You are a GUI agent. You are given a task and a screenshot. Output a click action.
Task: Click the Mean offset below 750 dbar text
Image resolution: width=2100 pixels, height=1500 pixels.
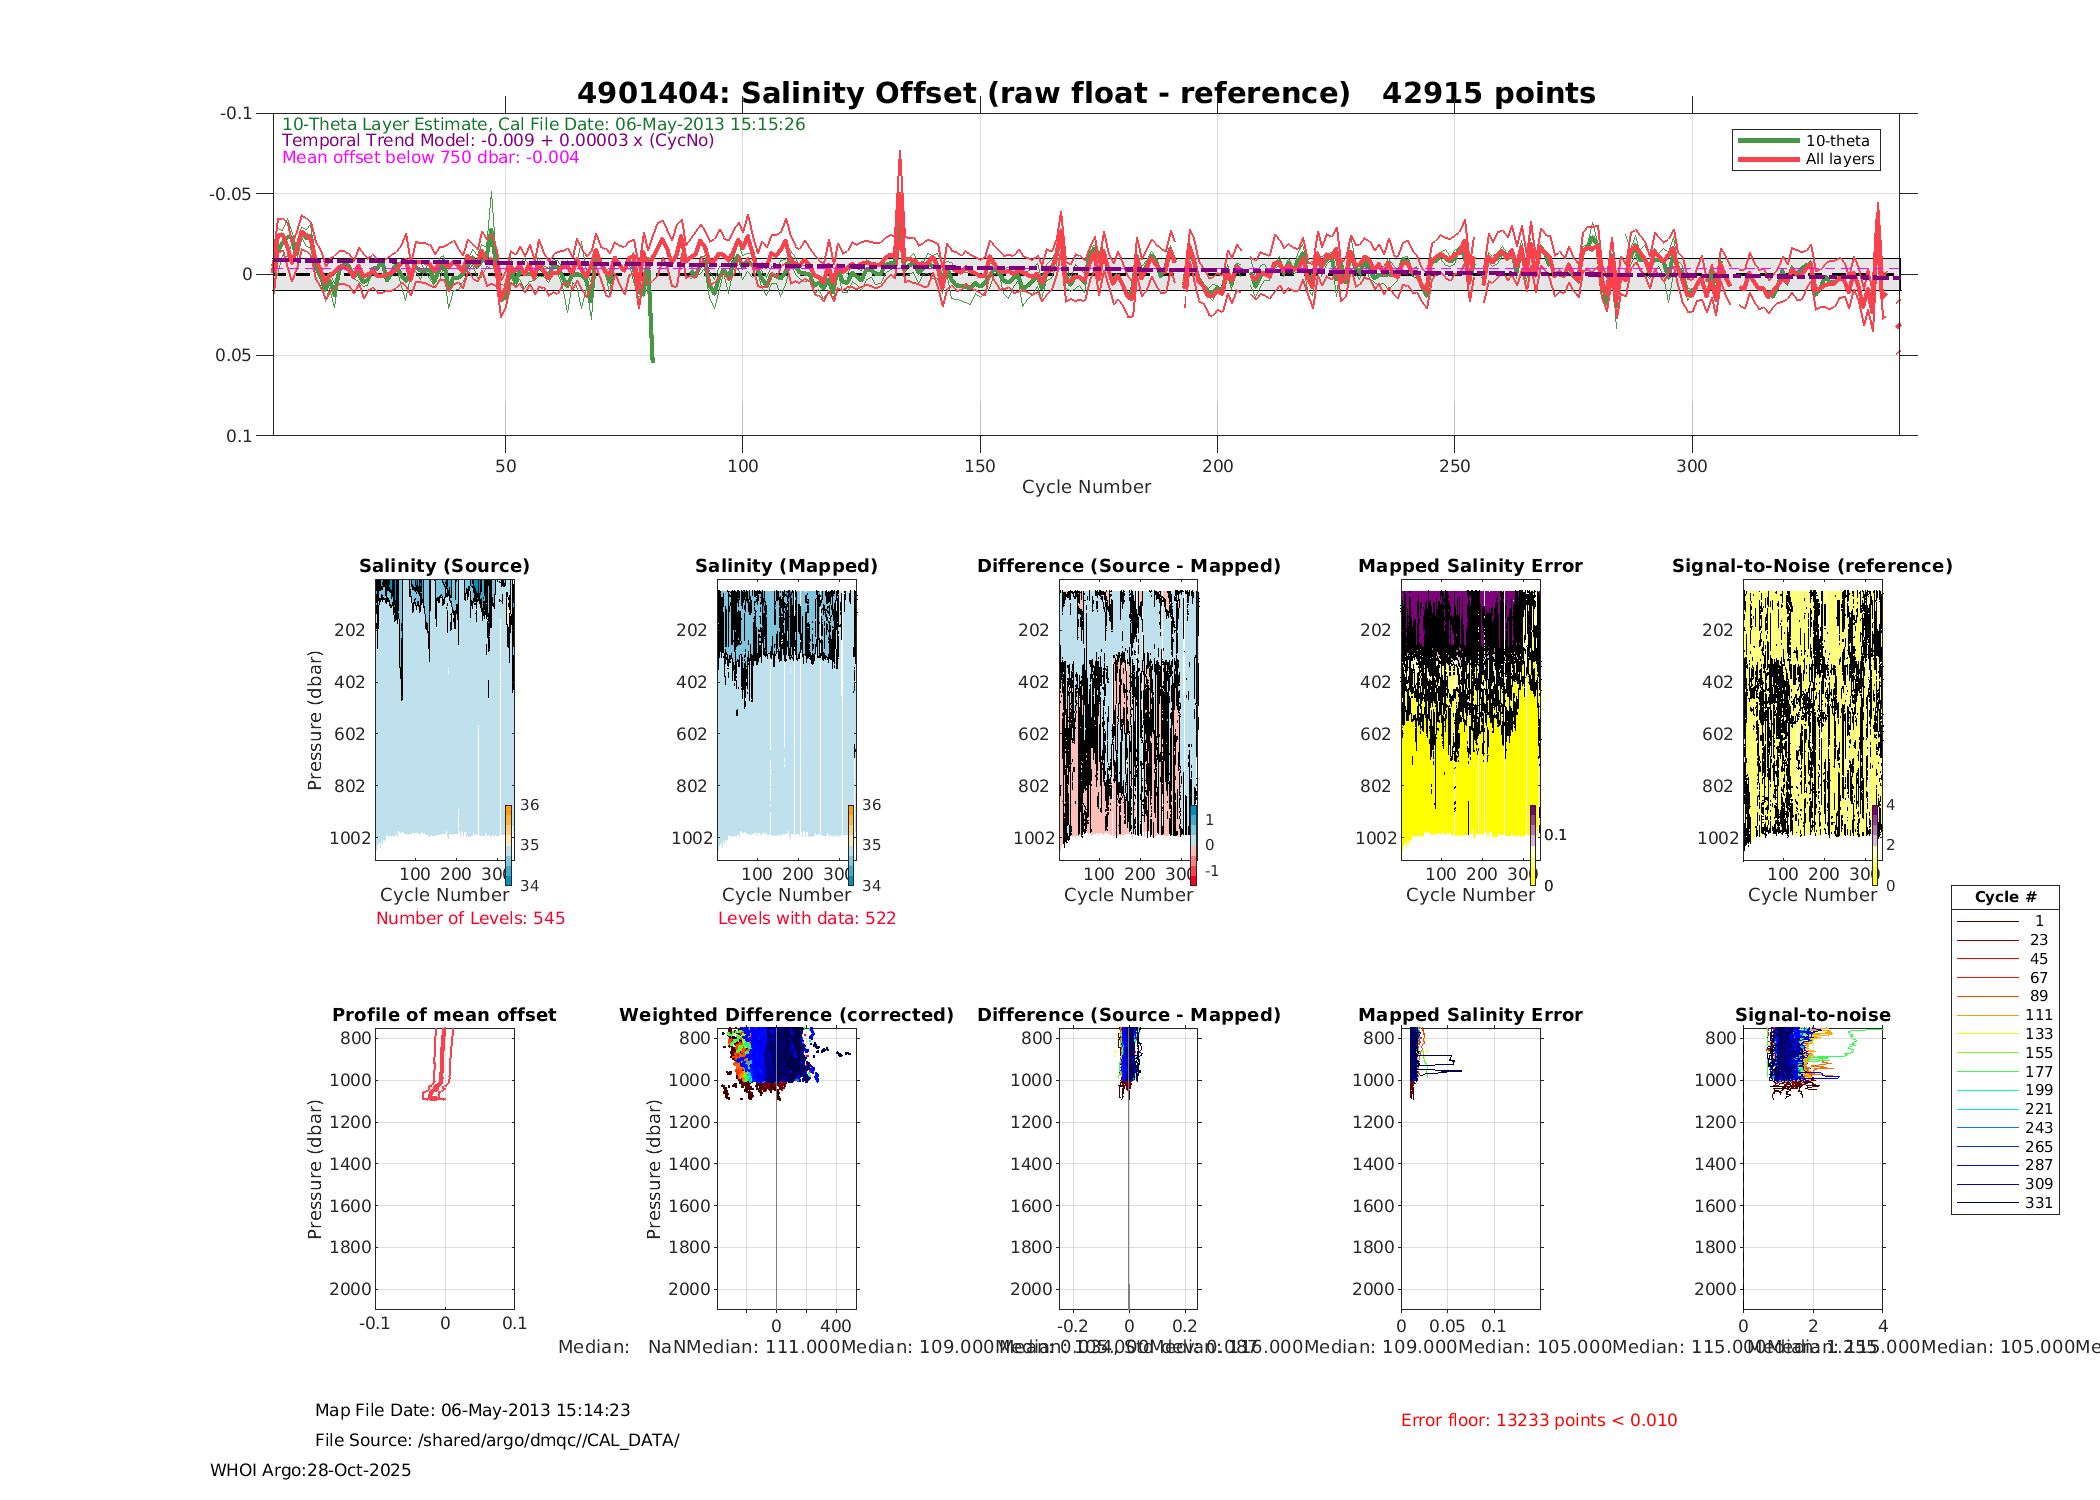430,157
